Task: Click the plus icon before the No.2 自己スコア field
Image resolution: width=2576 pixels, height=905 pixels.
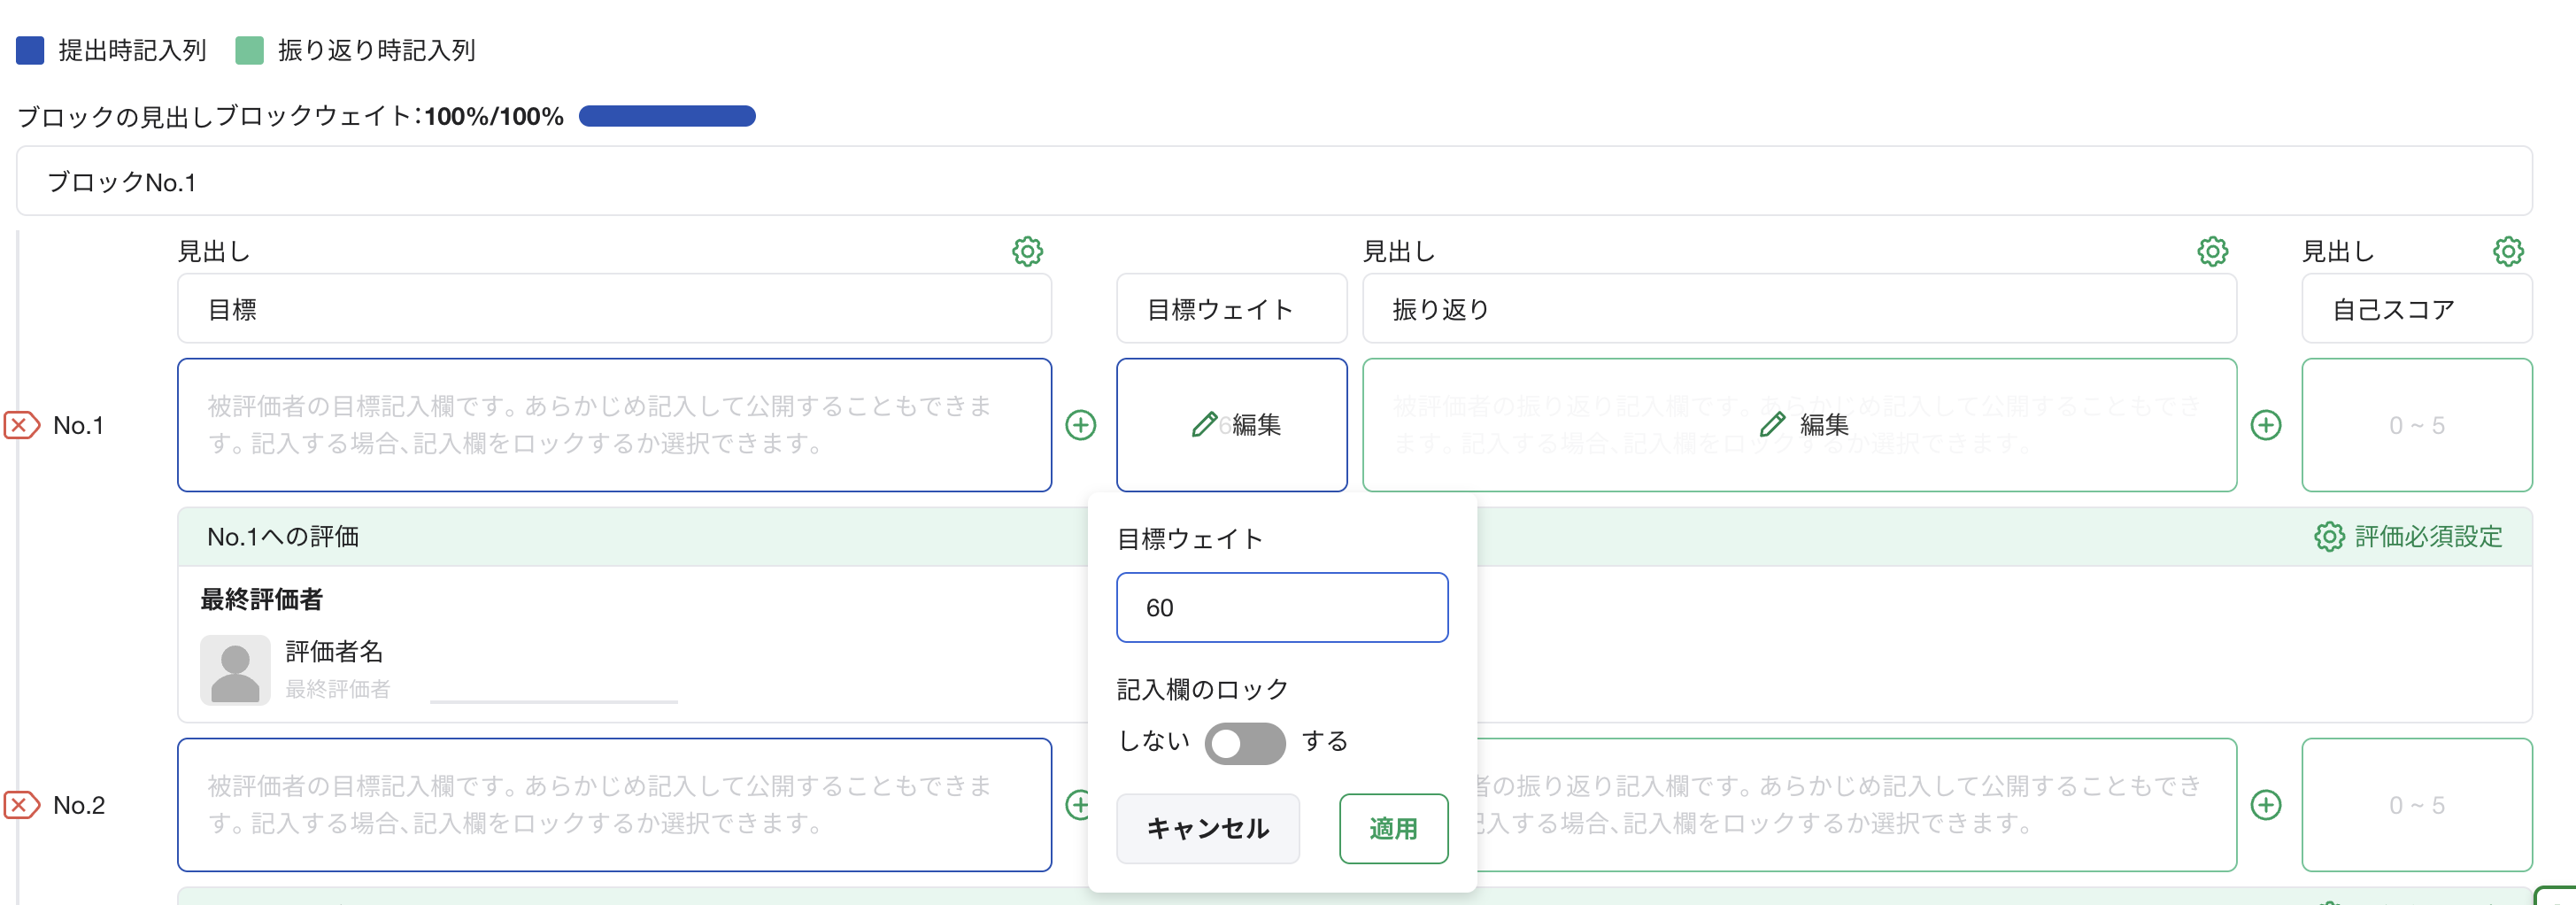Action: coord(2266,804)
